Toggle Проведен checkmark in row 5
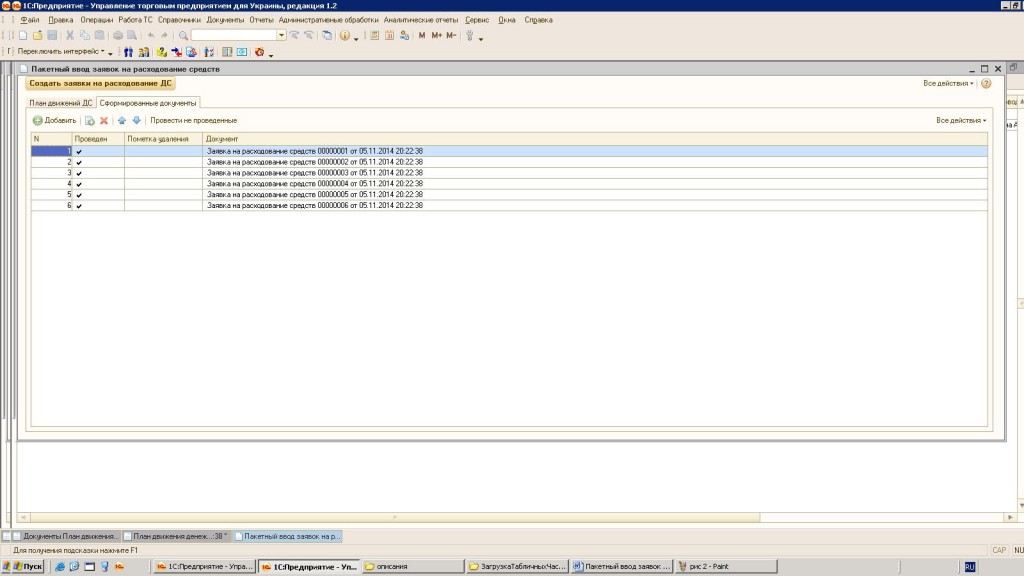 [79, 195]
